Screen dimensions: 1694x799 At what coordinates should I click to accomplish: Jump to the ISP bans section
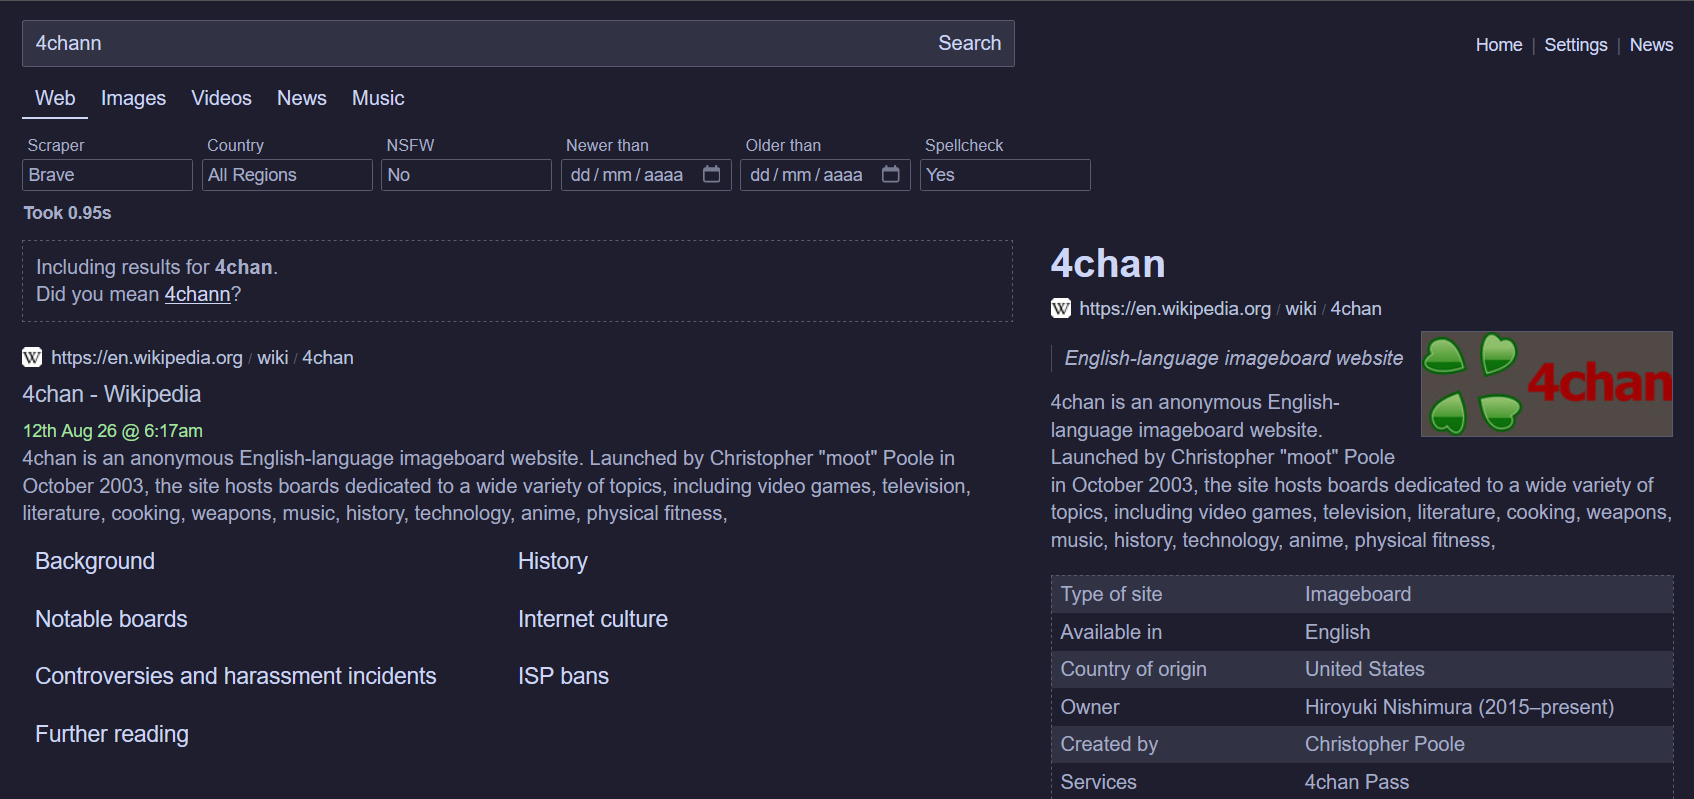563,676
